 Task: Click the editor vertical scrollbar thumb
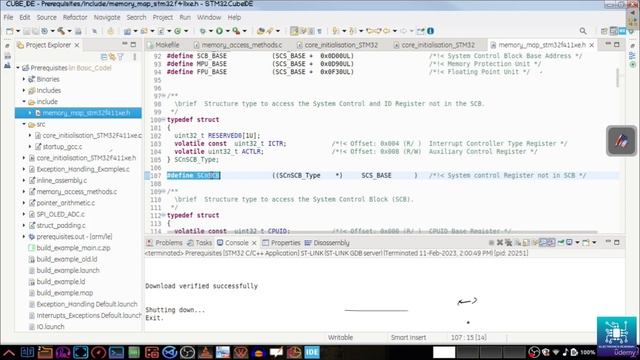point(617,78)
